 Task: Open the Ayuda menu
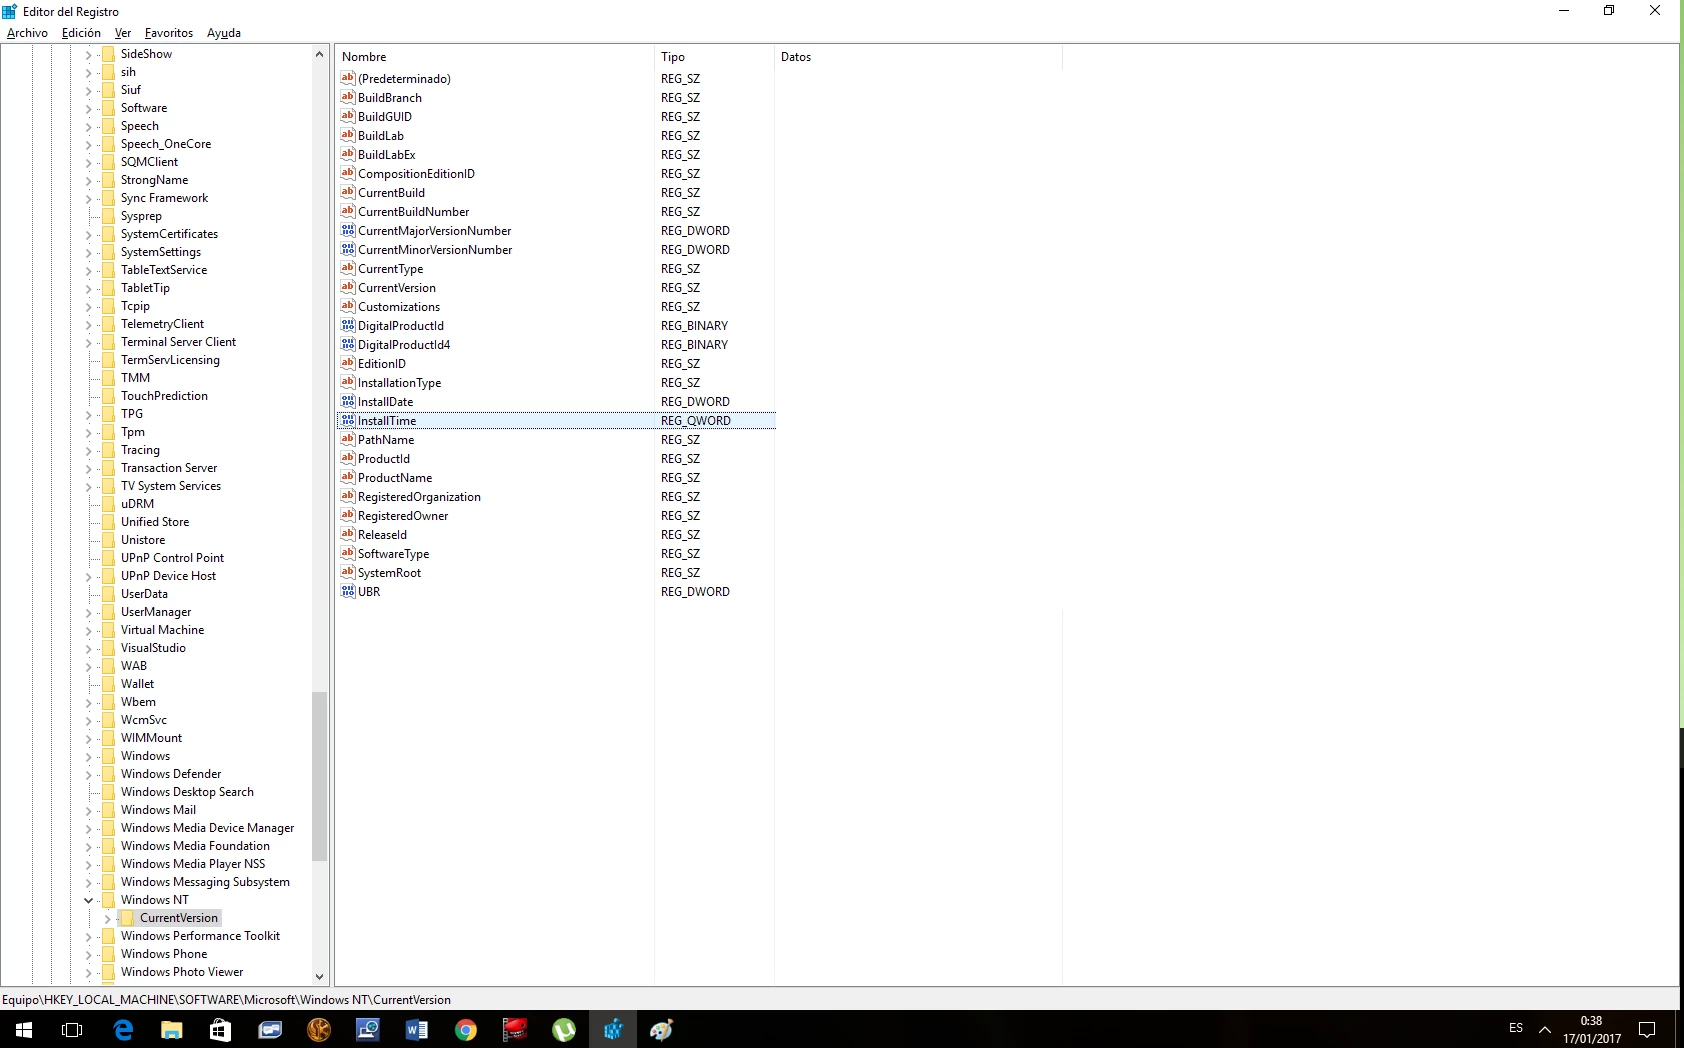[224, 33]
